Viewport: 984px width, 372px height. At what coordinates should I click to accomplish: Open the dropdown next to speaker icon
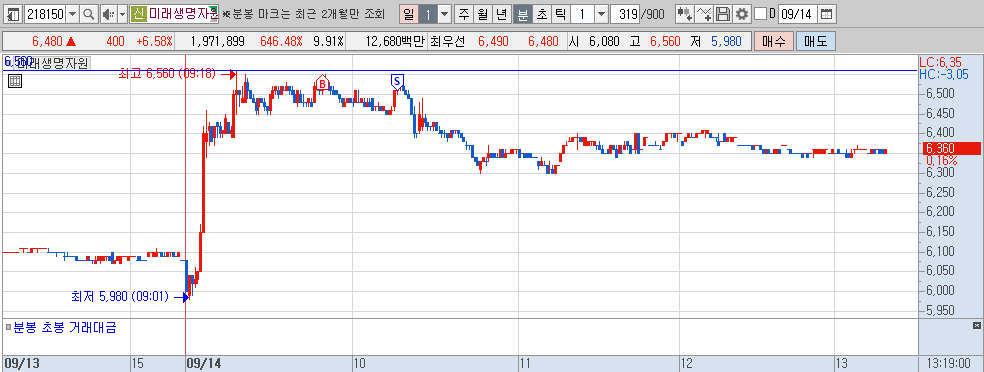(x=122, y=13)
